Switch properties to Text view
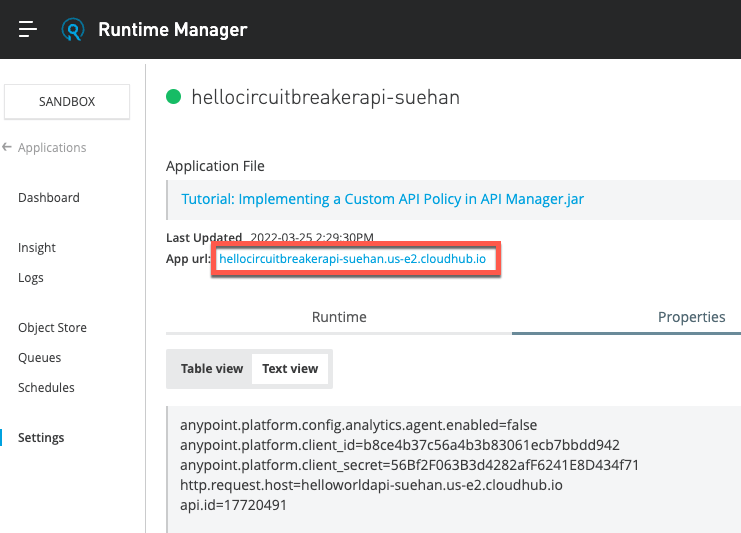This screenshot has width=741, height=533. pos(290,369)
